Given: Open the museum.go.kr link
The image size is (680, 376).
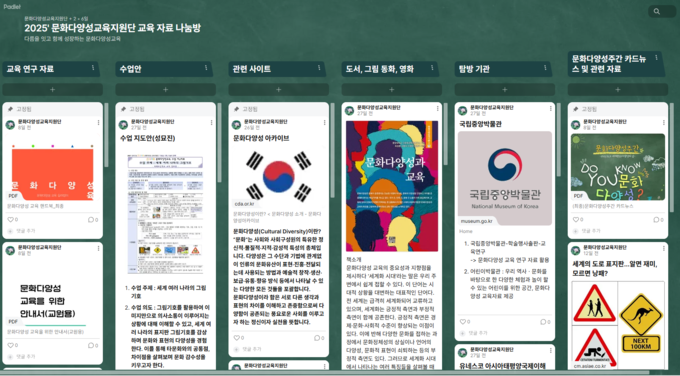Looking at the screenshot, I should [476, 221].
